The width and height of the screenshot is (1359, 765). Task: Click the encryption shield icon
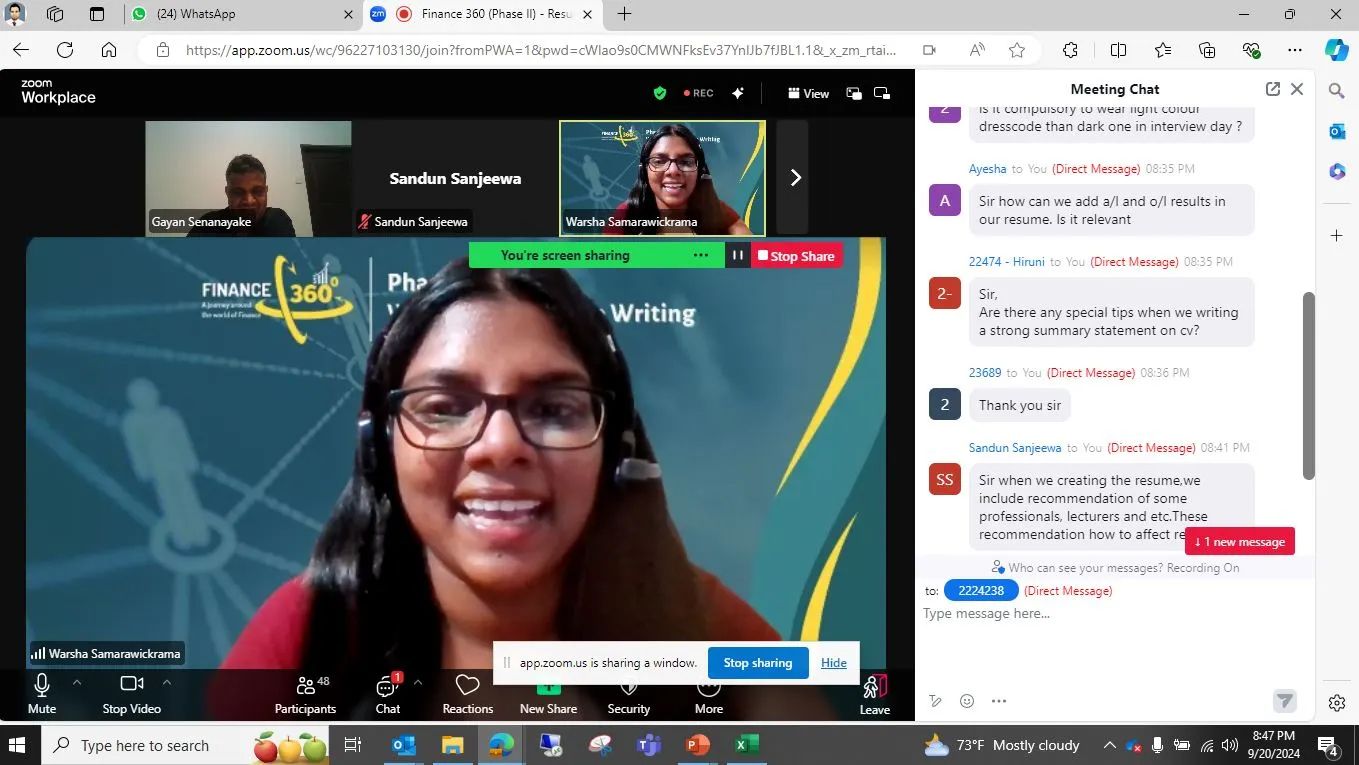tap(659, 93)
